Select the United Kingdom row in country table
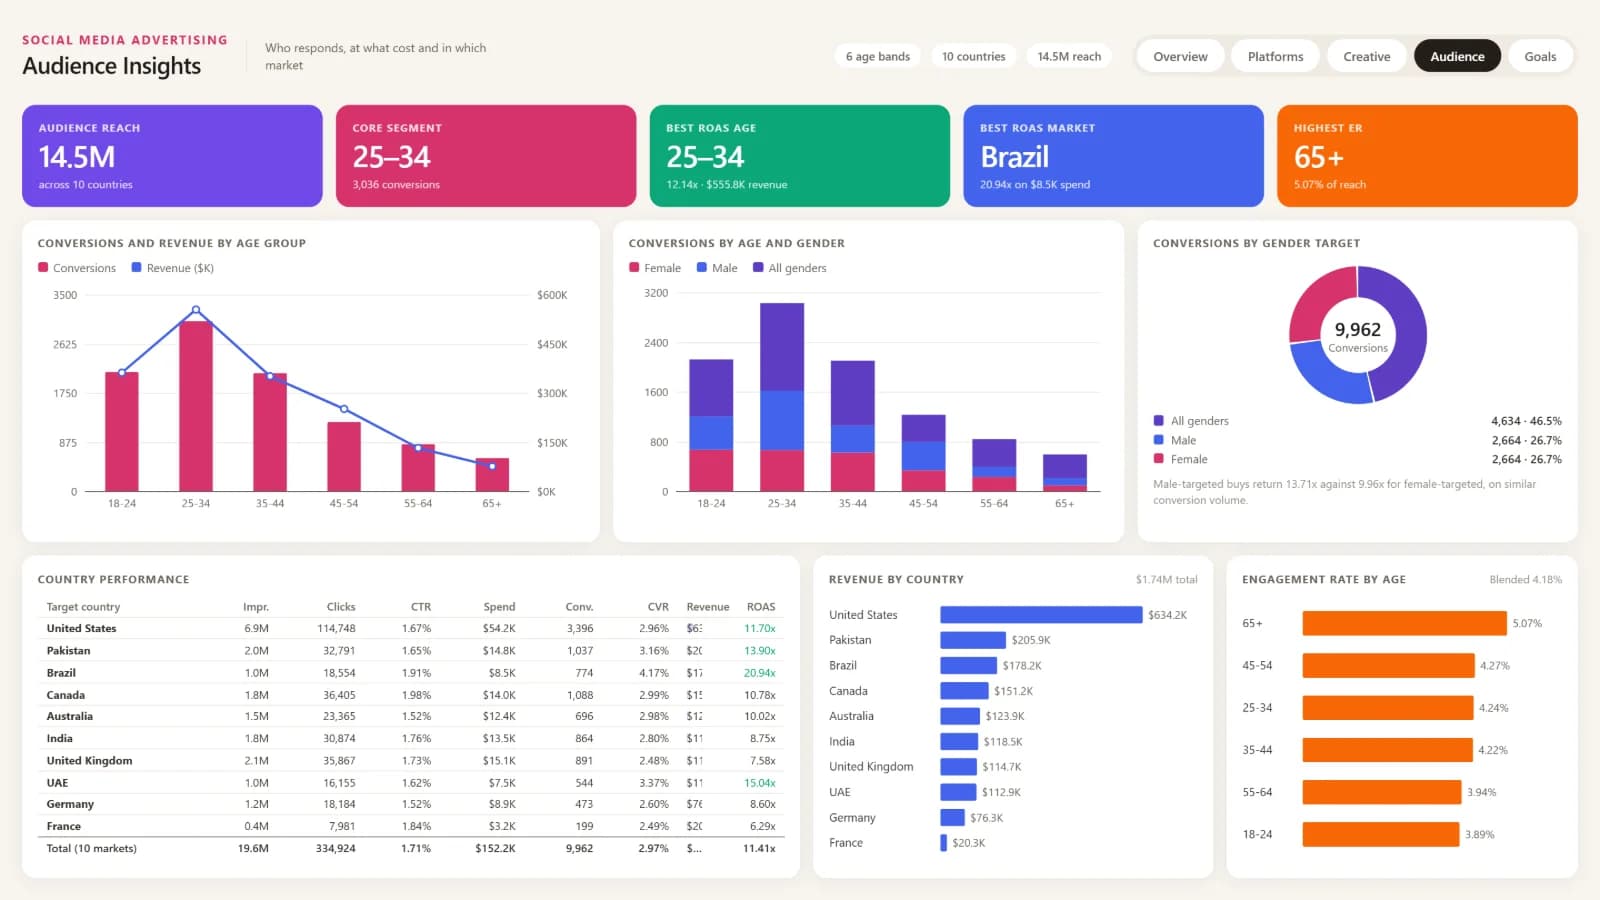The height and width of the screenshot is (900, 1600). [411, 760]
